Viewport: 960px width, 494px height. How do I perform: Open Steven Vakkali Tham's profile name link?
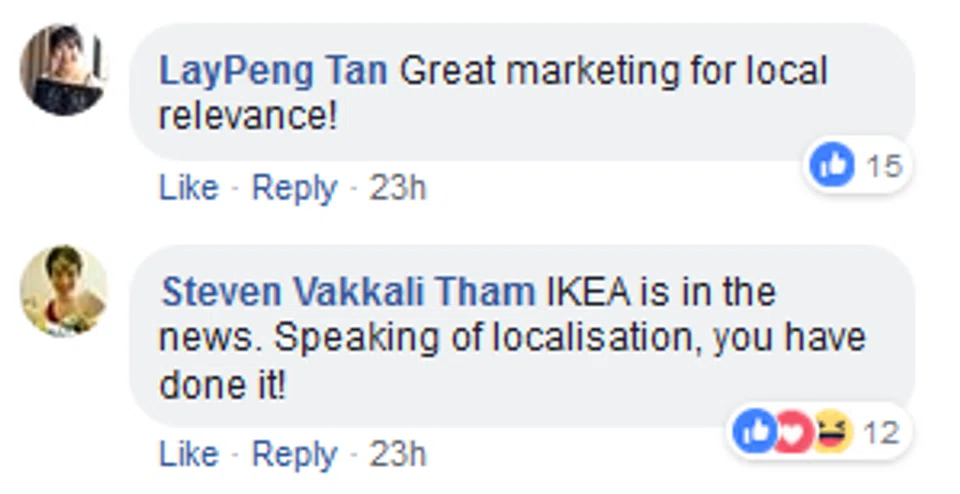(348, 292)
